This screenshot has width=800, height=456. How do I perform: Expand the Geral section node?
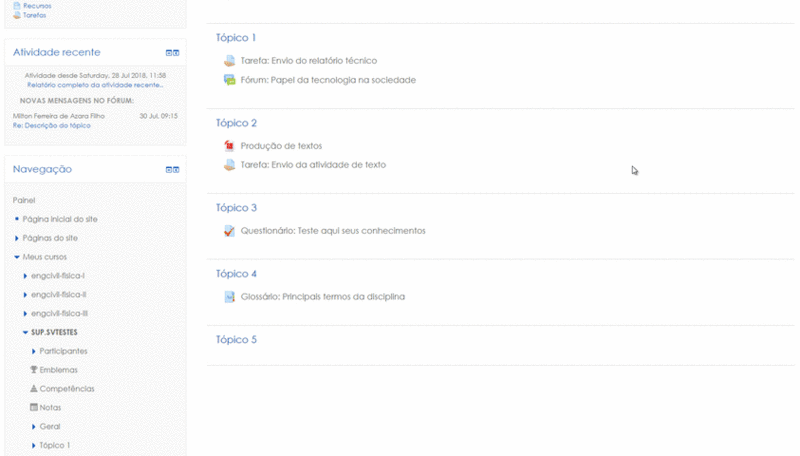pyautogui.click(x=34, y=426)
